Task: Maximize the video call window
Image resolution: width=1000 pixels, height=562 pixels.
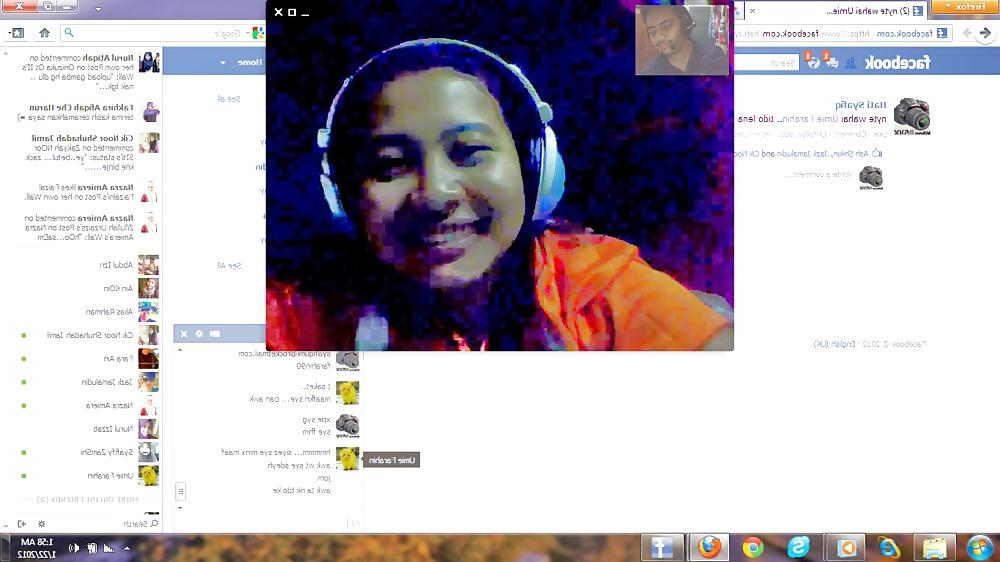Action: [292, 12]
